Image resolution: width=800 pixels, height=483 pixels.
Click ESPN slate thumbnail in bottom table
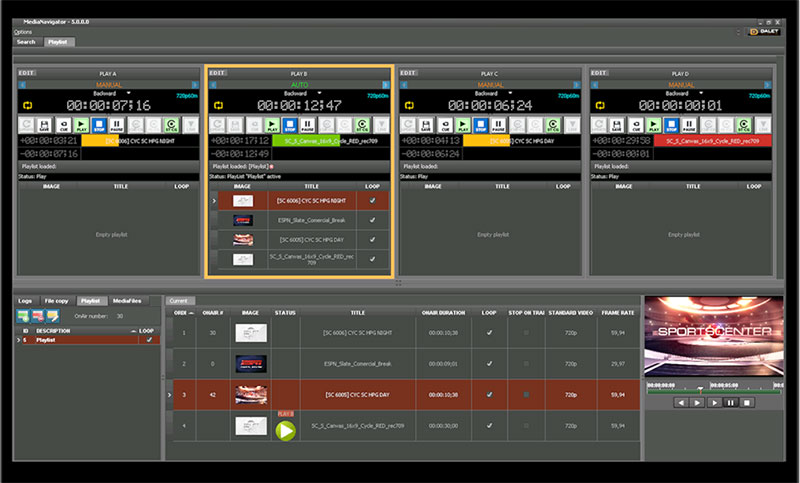251,364
